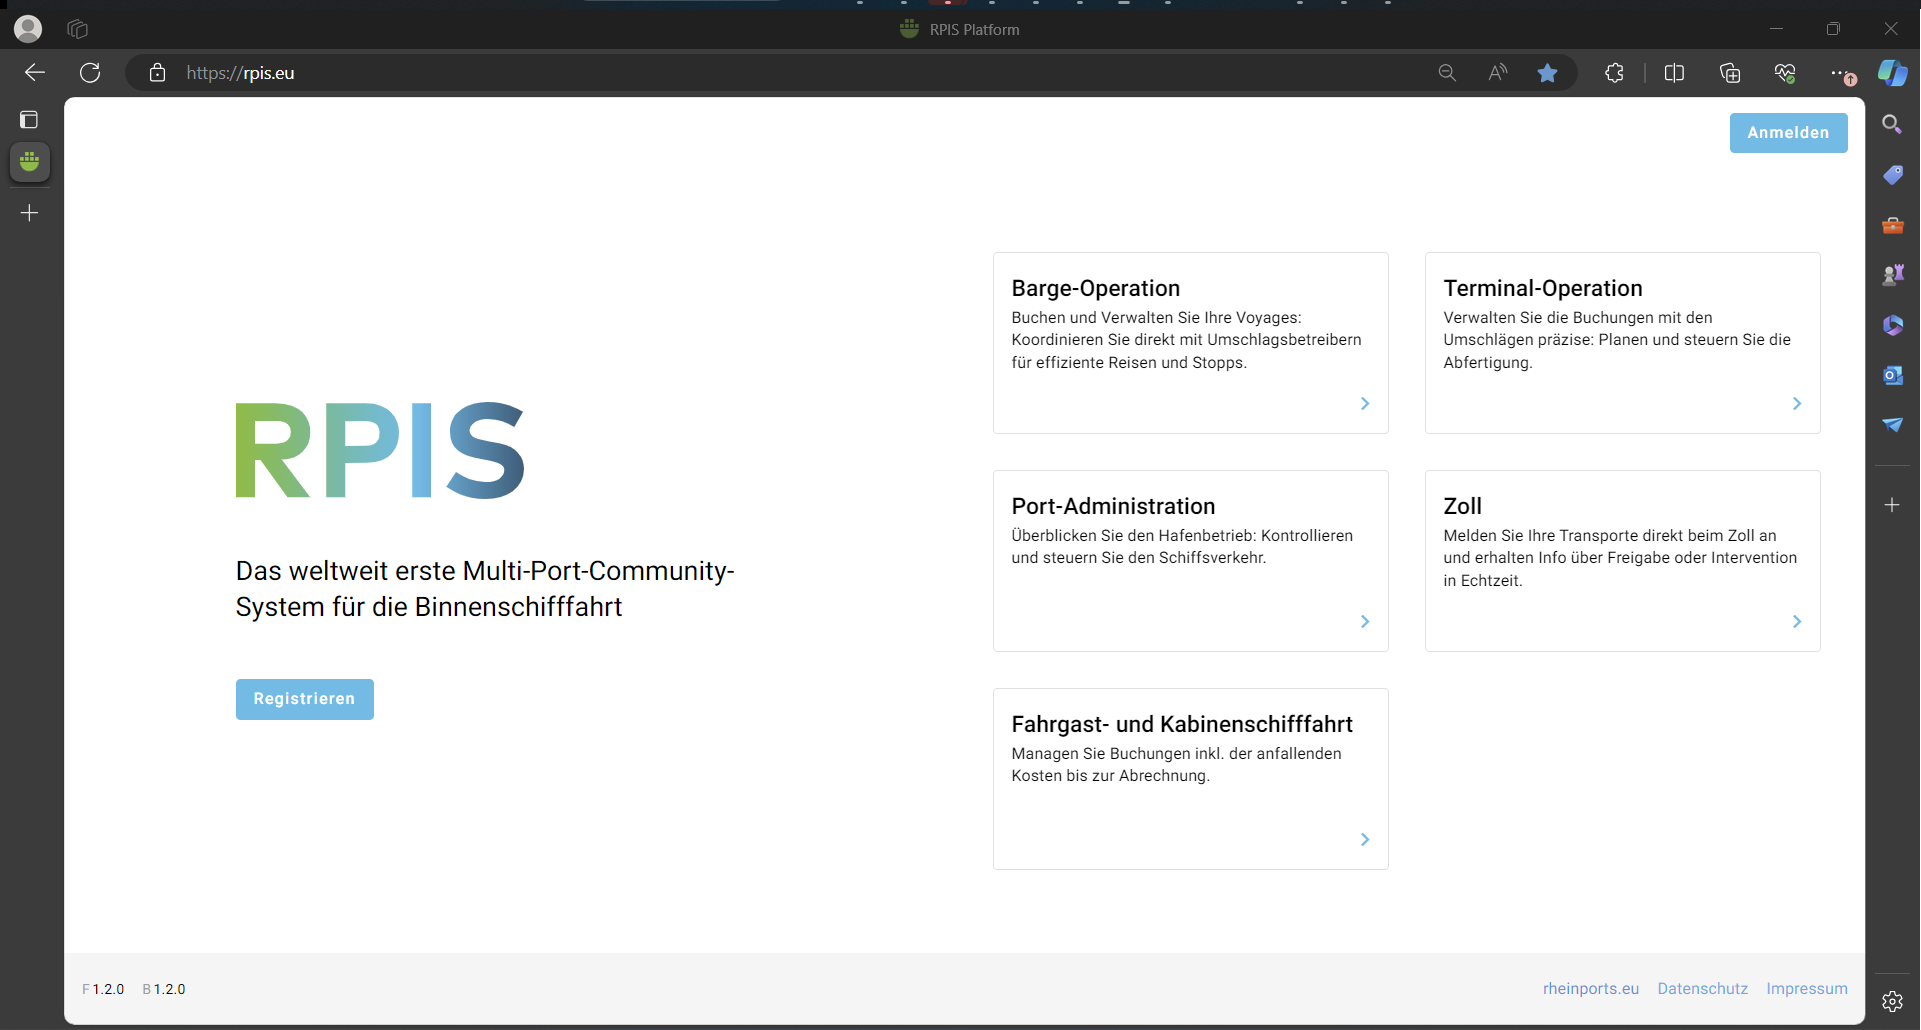1921x1030 pixels.
Task: Open Fahrgast- und Kabinenschifffahrt chevron
Action: pos(1364,840)
